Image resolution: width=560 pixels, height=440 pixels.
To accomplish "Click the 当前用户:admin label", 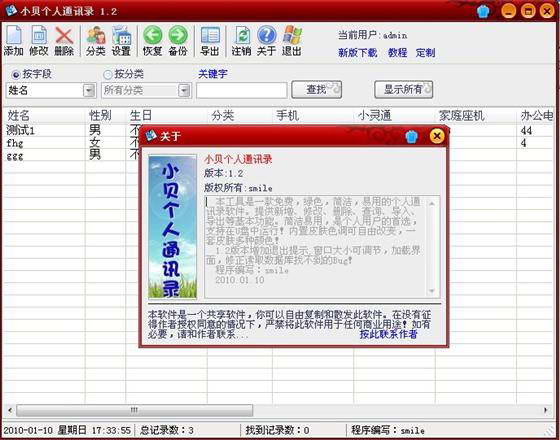I will (373, 35).
